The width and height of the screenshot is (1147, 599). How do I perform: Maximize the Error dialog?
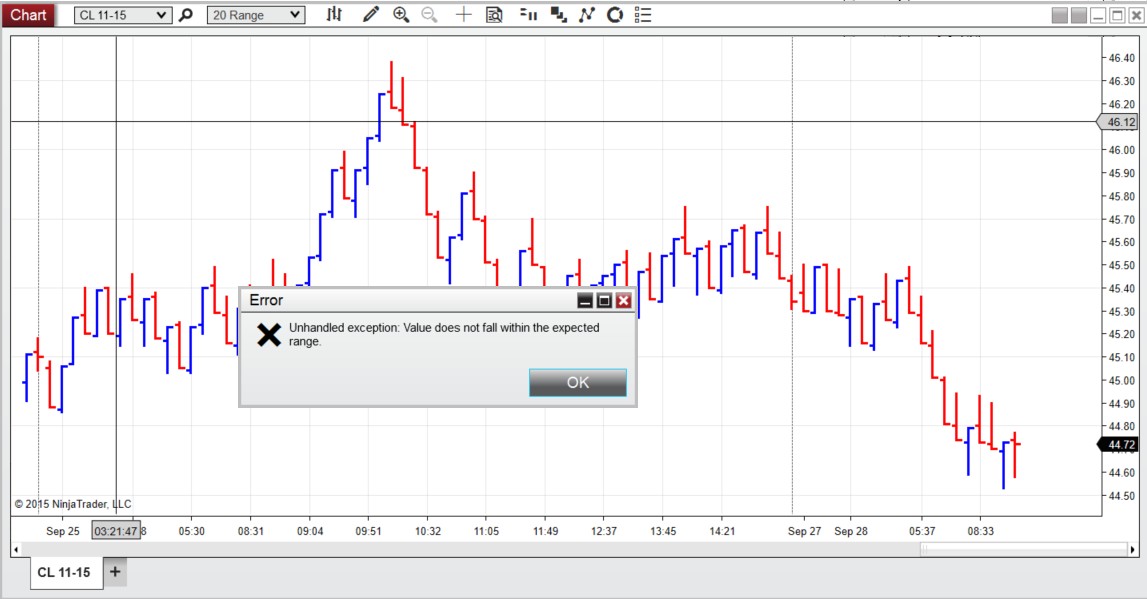pos(604,301)
